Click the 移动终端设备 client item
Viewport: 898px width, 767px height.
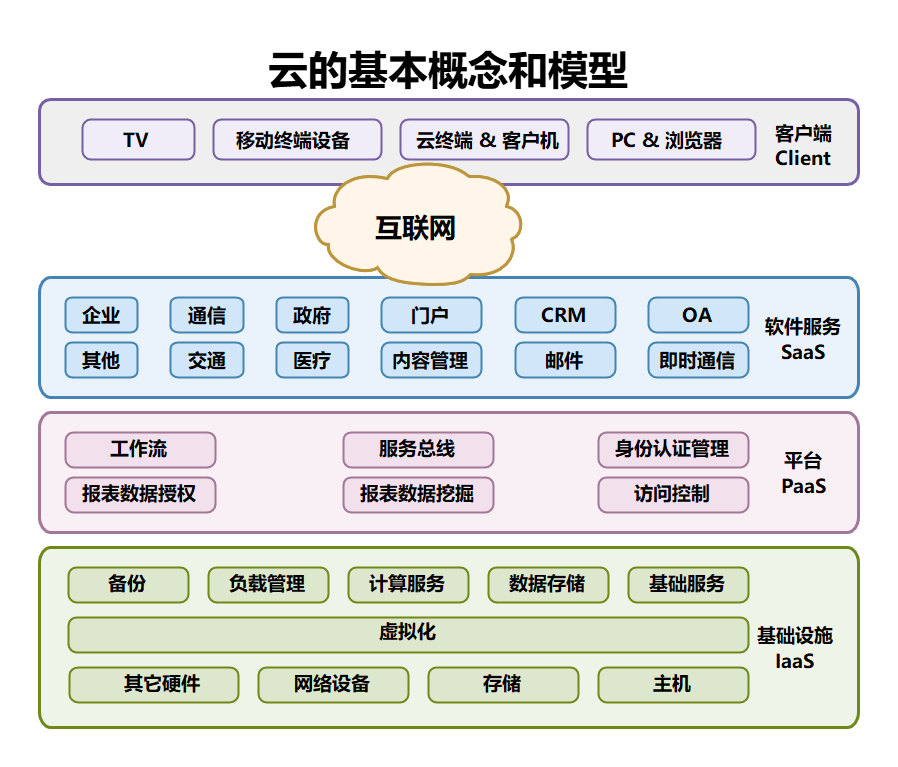(x=296, y=139)
